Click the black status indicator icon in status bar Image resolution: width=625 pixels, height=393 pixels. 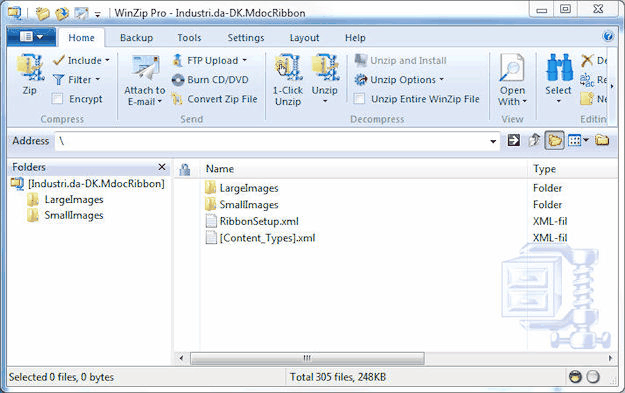[575, 377]
